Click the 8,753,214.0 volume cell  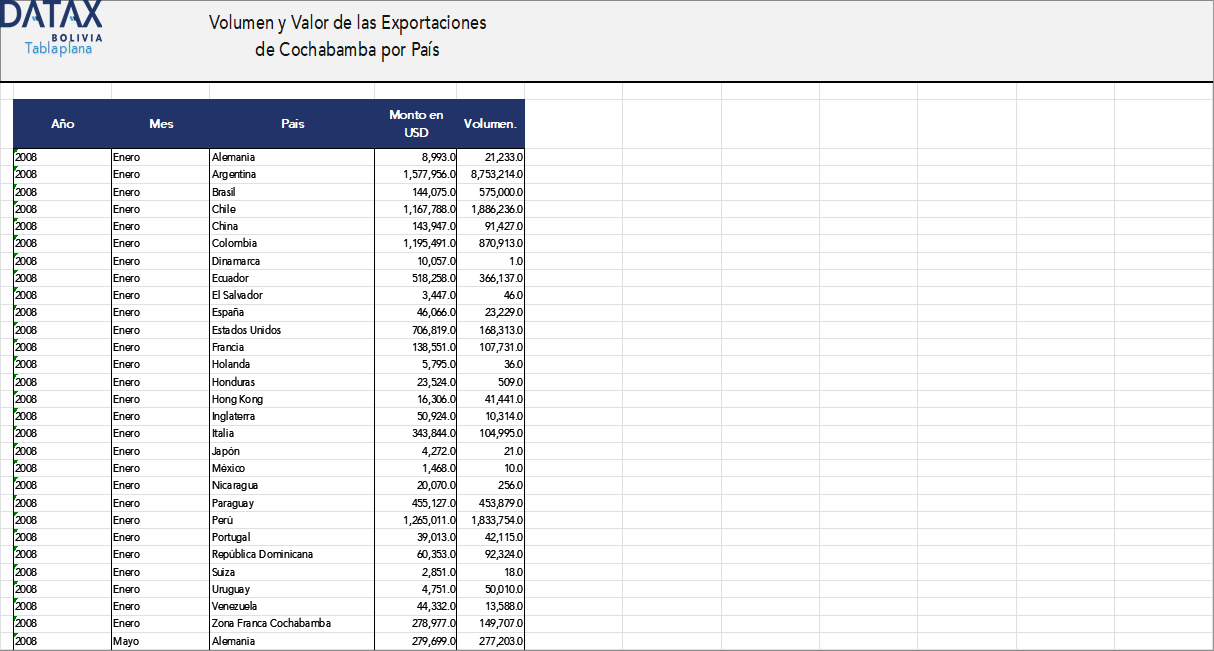[x=491, y=174]
